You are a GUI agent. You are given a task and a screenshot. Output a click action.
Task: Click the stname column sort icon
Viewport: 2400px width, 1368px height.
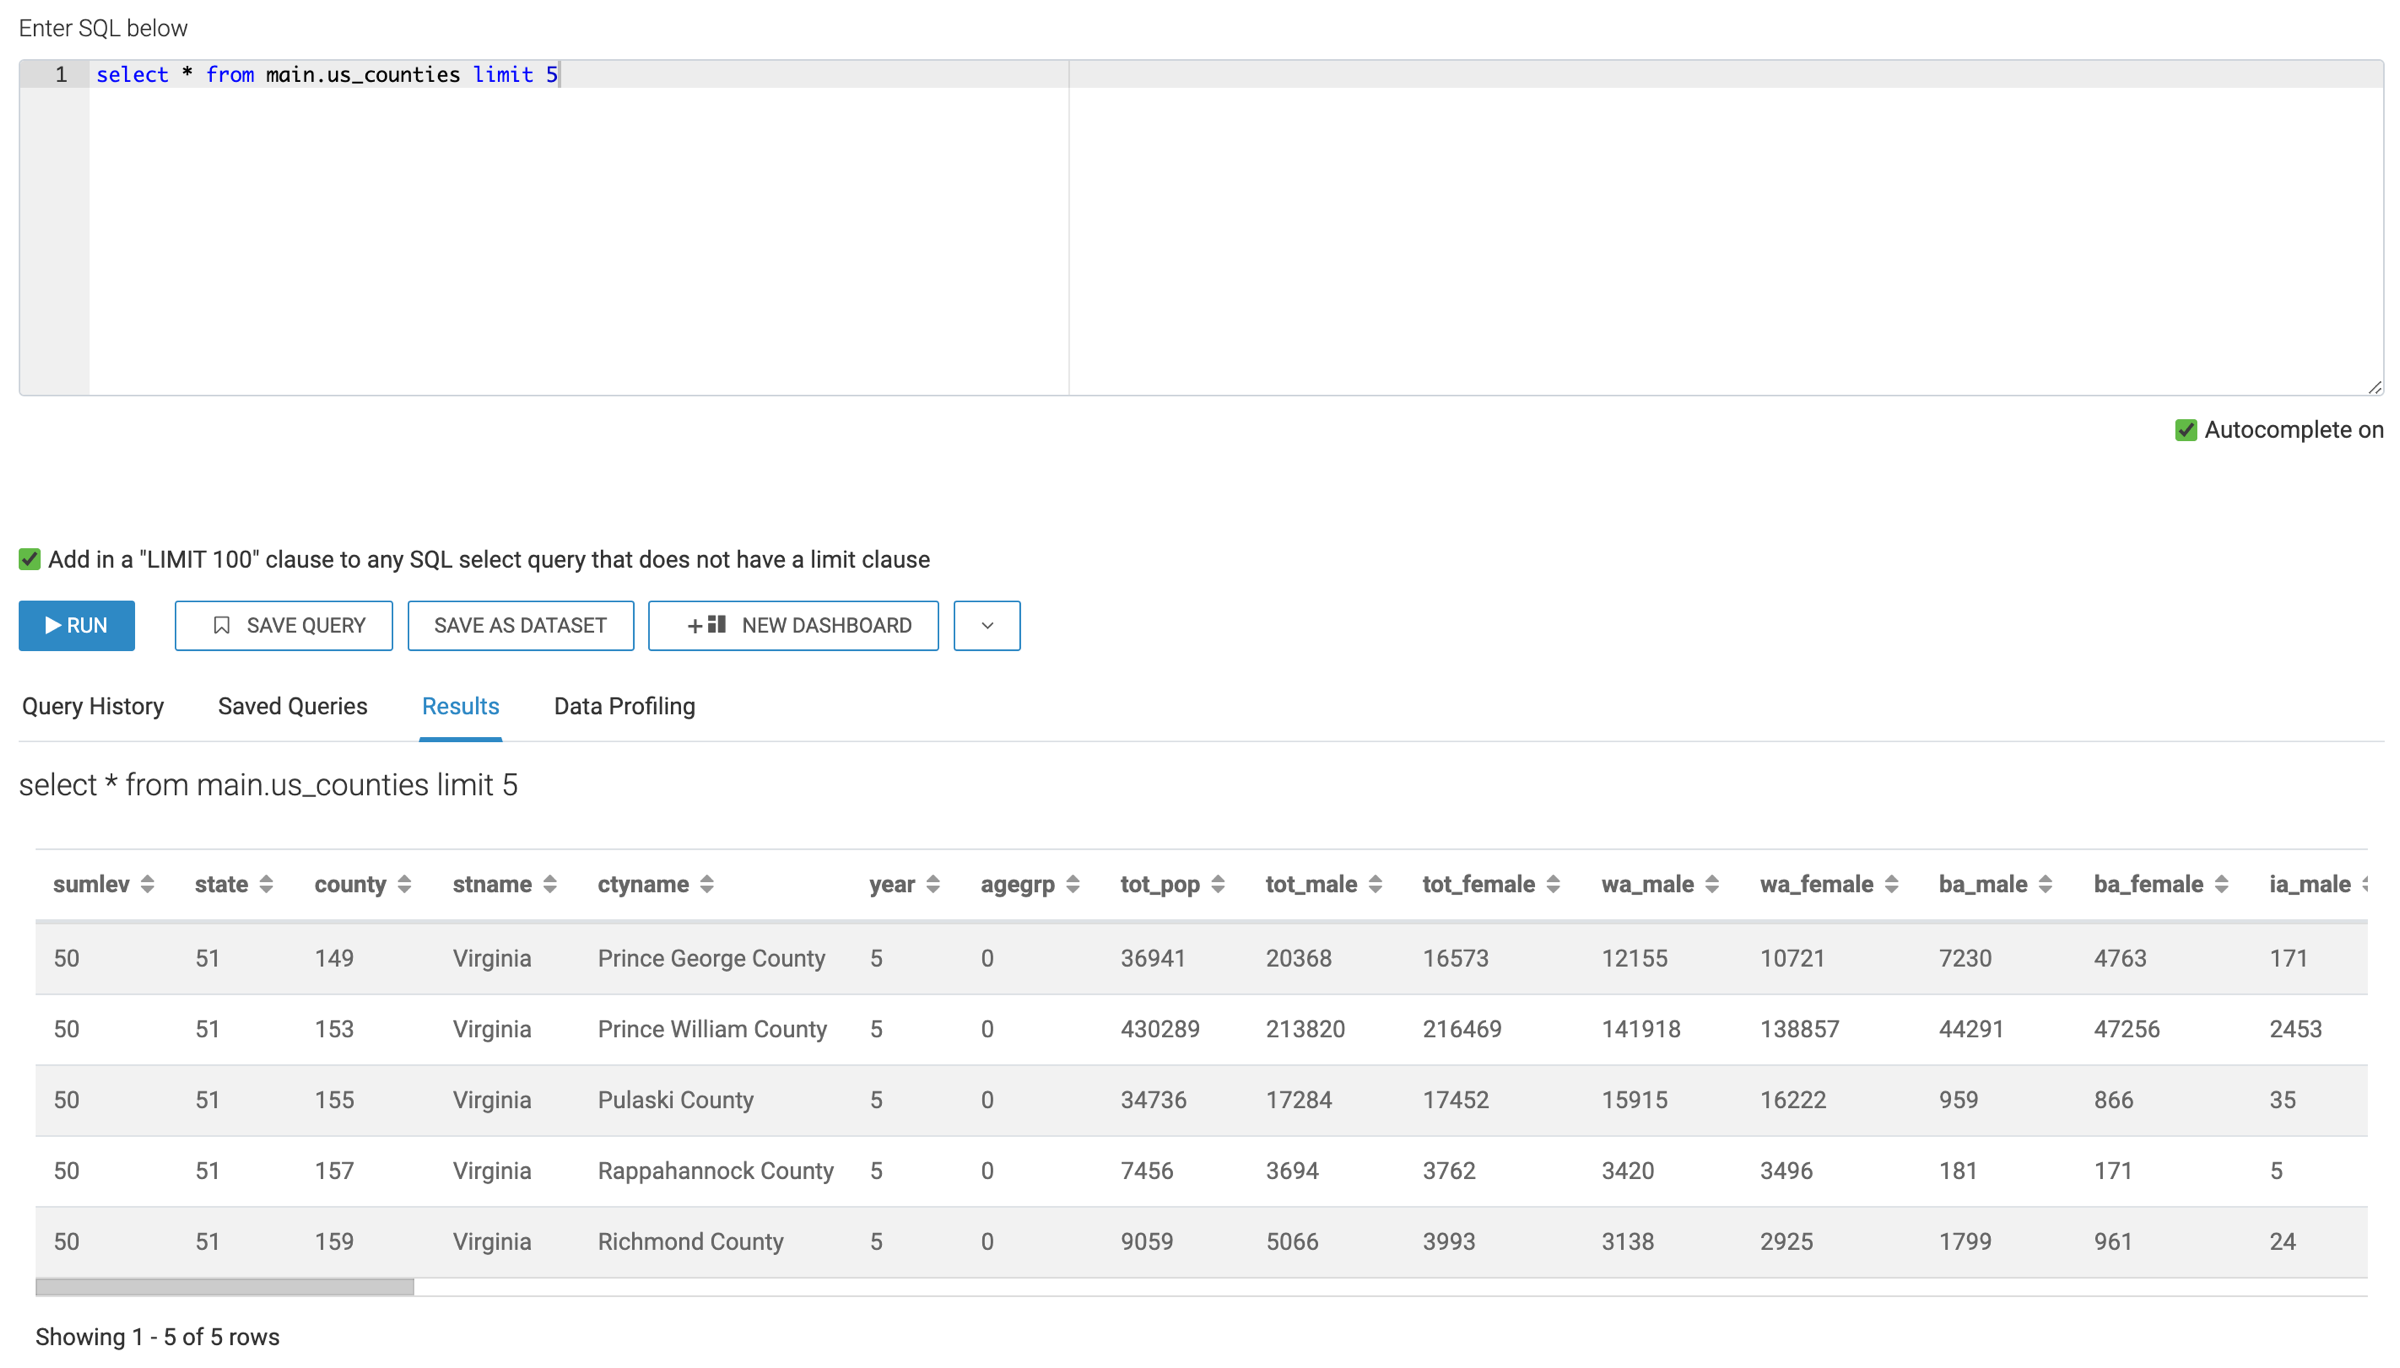point(550,884)
